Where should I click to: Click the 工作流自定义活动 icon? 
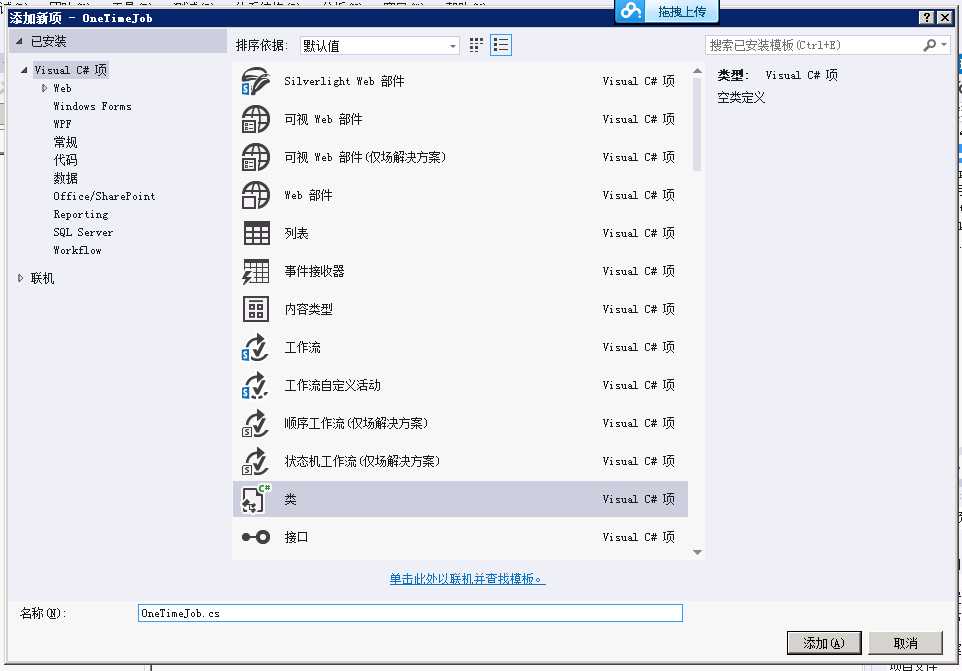tap(255, 385)
